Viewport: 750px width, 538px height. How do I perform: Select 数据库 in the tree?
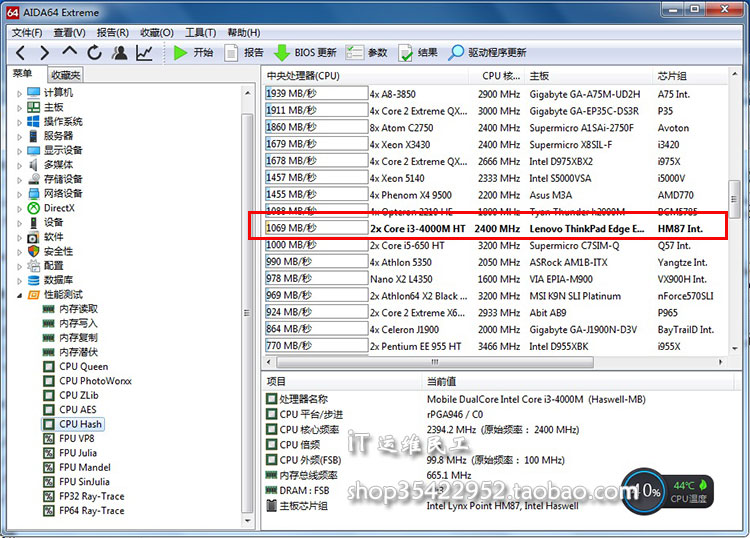(58, 280)
